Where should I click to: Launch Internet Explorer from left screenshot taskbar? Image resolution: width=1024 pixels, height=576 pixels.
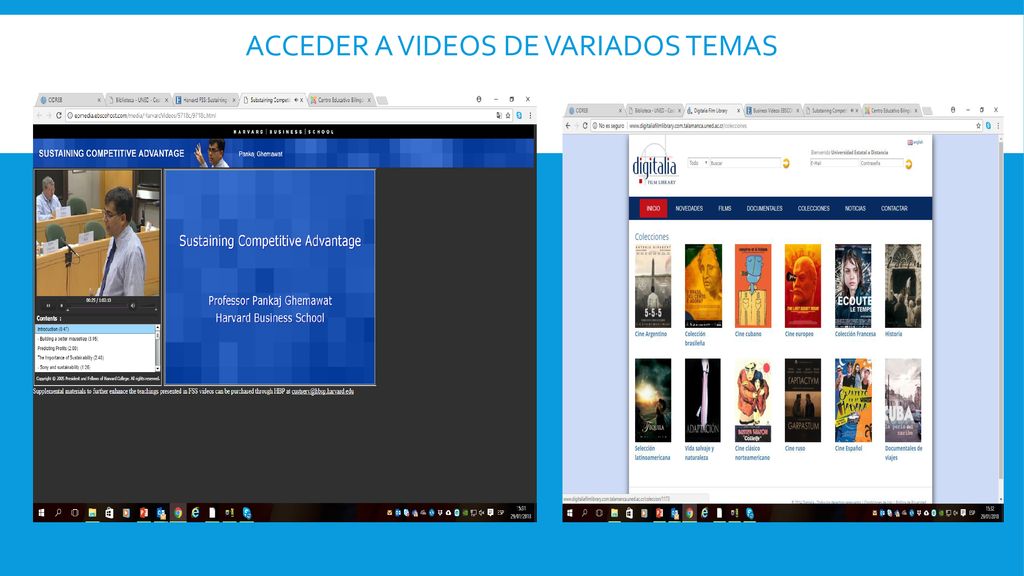pyautogui.click(x=195, y=513)
